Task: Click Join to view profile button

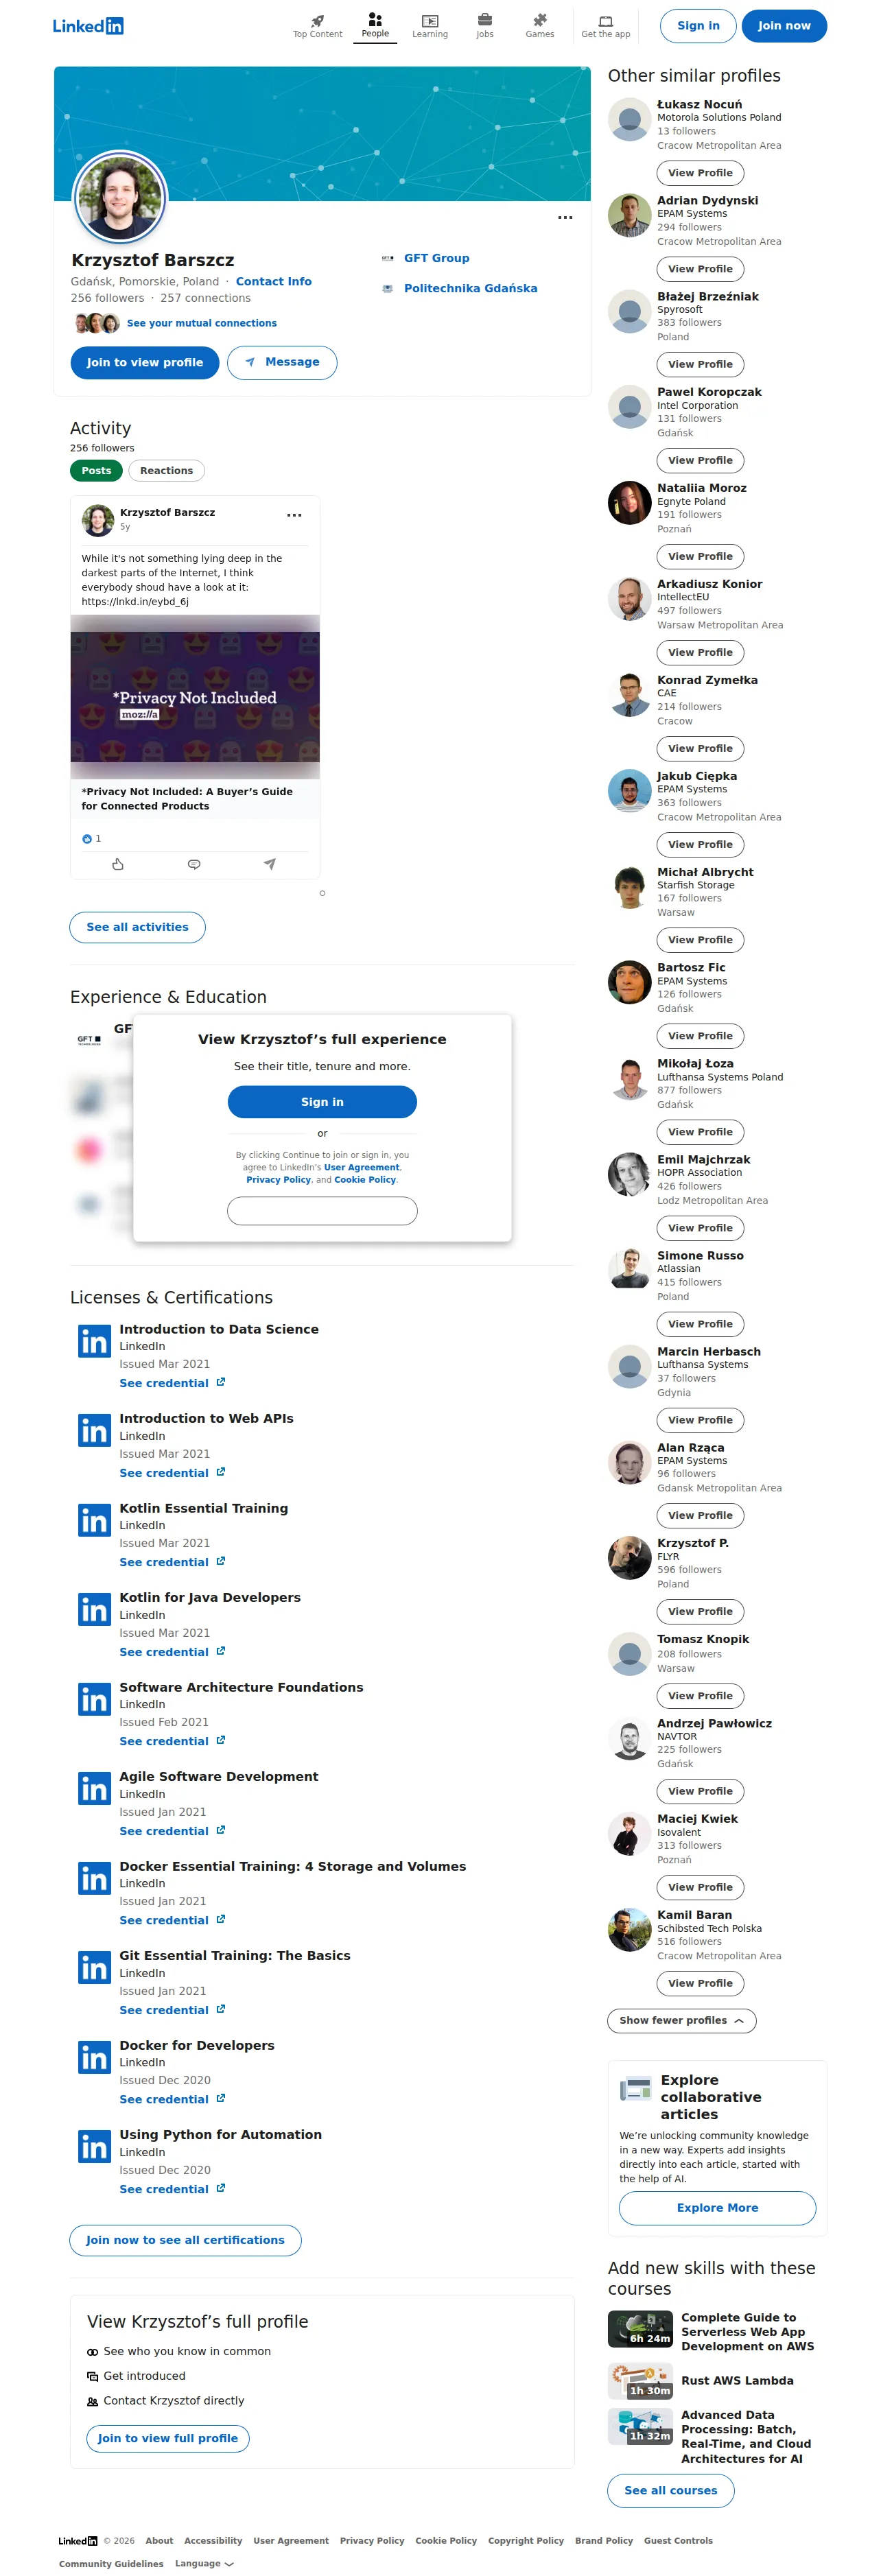Action: coord(145,362)
